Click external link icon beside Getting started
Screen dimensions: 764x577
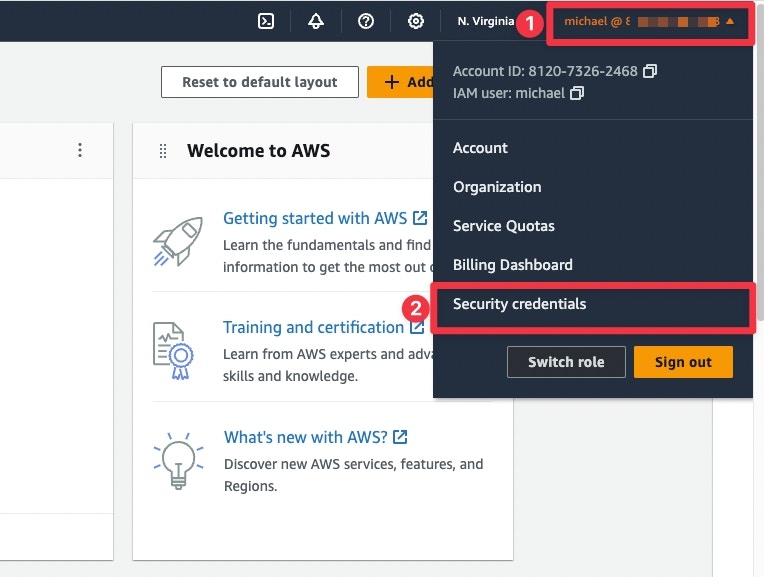[x=420, y=218]
